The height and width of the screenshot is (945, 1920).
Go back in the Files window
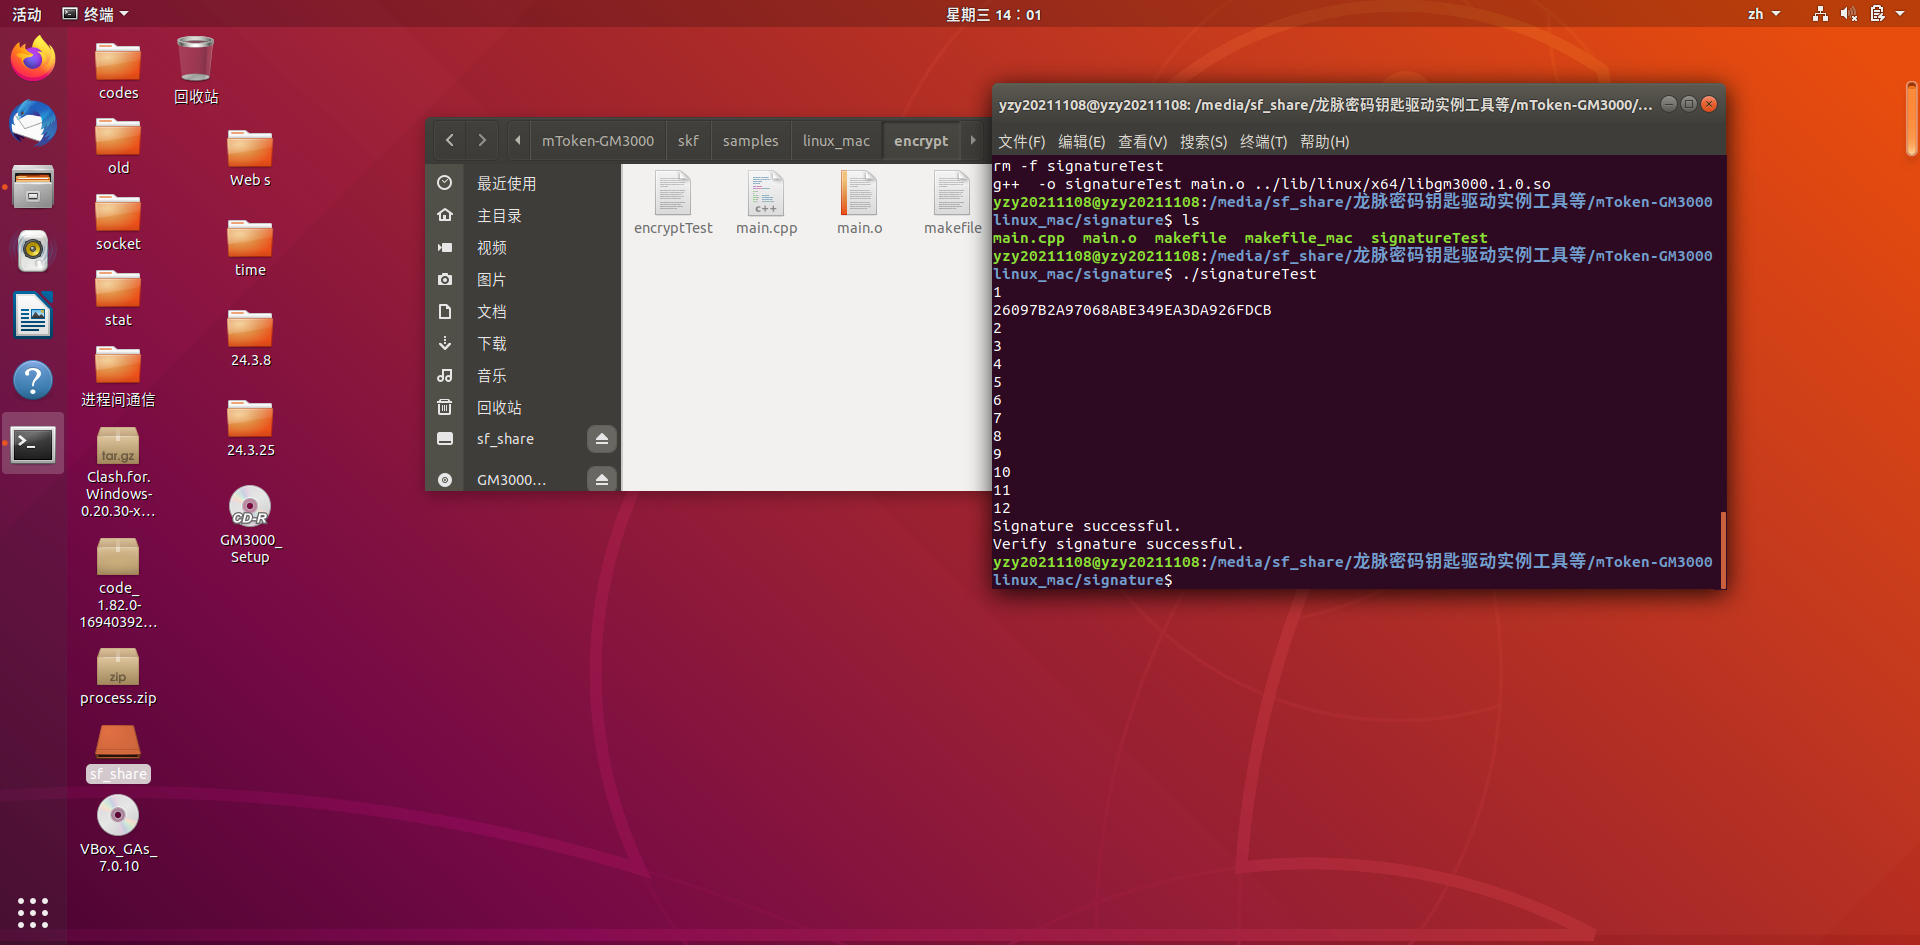(450, 140)
